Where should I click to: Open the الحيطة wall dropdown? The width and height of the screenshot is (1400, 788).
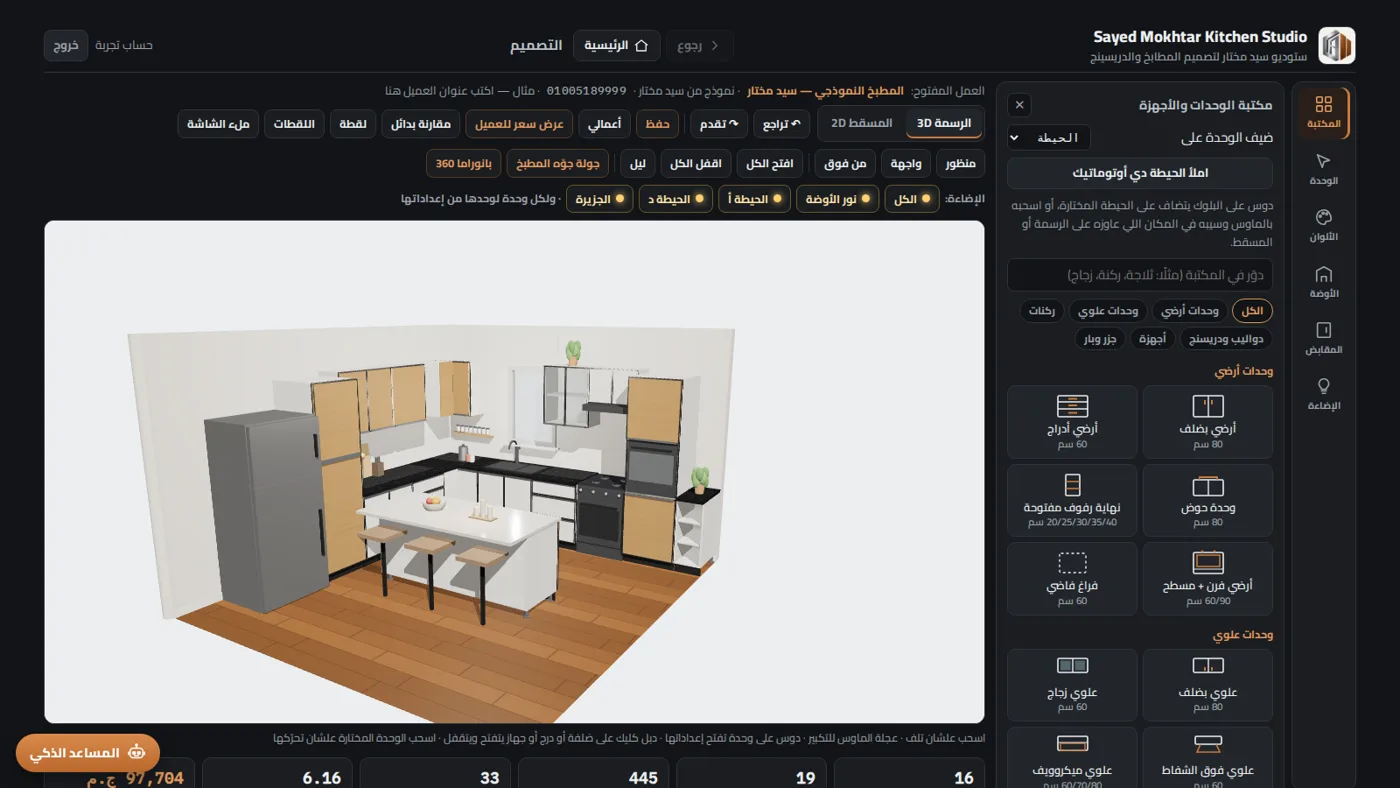[x=1048, y=138]
